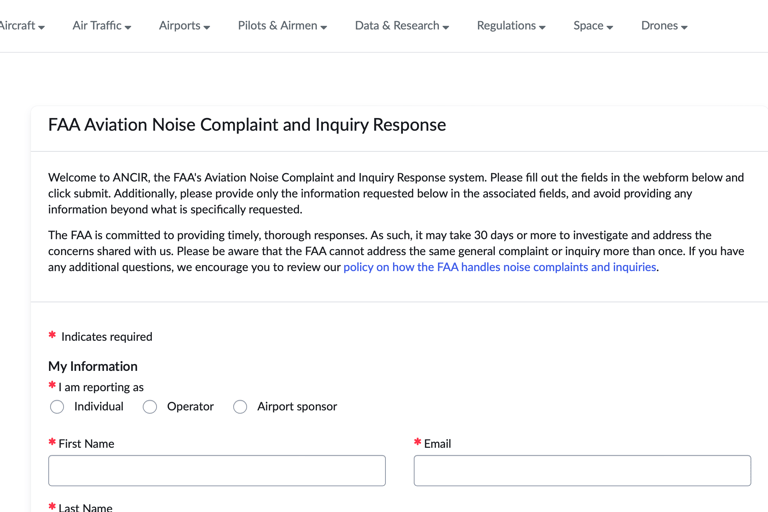Expand the Airports dropdown menu

[x=184, y=25]
